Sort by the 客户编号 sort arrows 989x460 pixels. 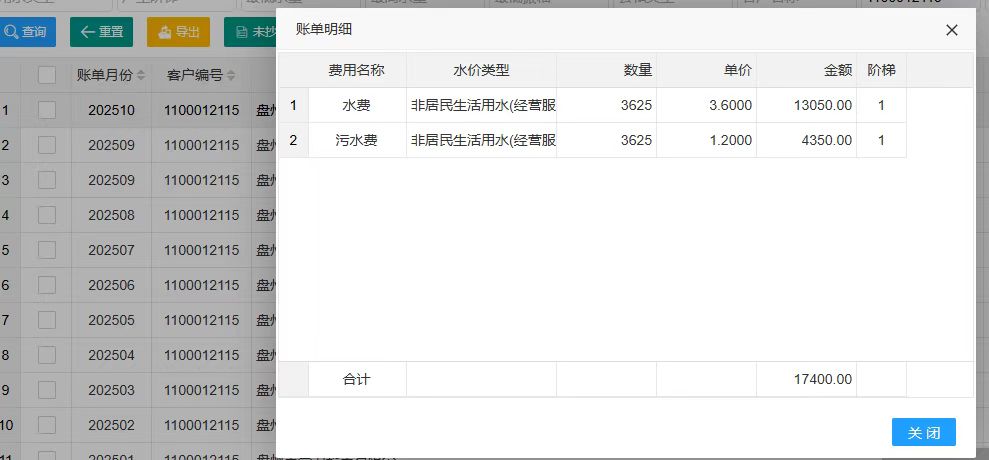[x=231, y=76]
